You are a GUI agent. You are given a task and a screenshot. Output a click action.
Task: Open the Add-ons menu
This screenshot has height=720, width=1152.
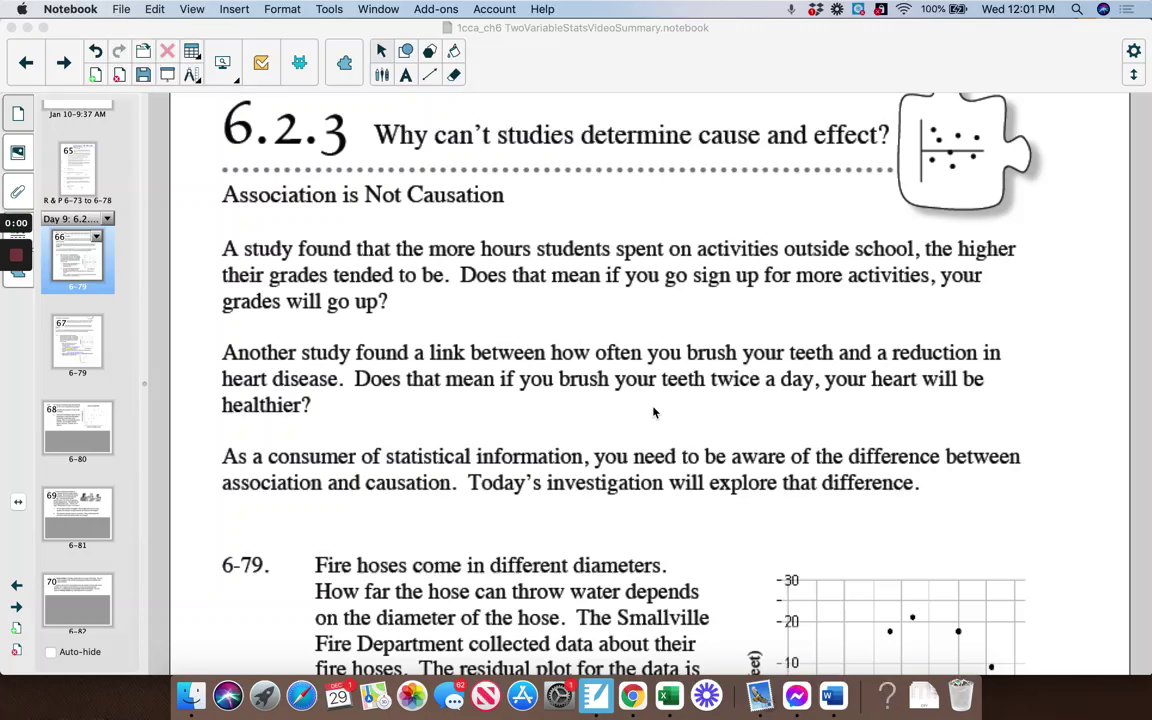[x=436, y=9]
